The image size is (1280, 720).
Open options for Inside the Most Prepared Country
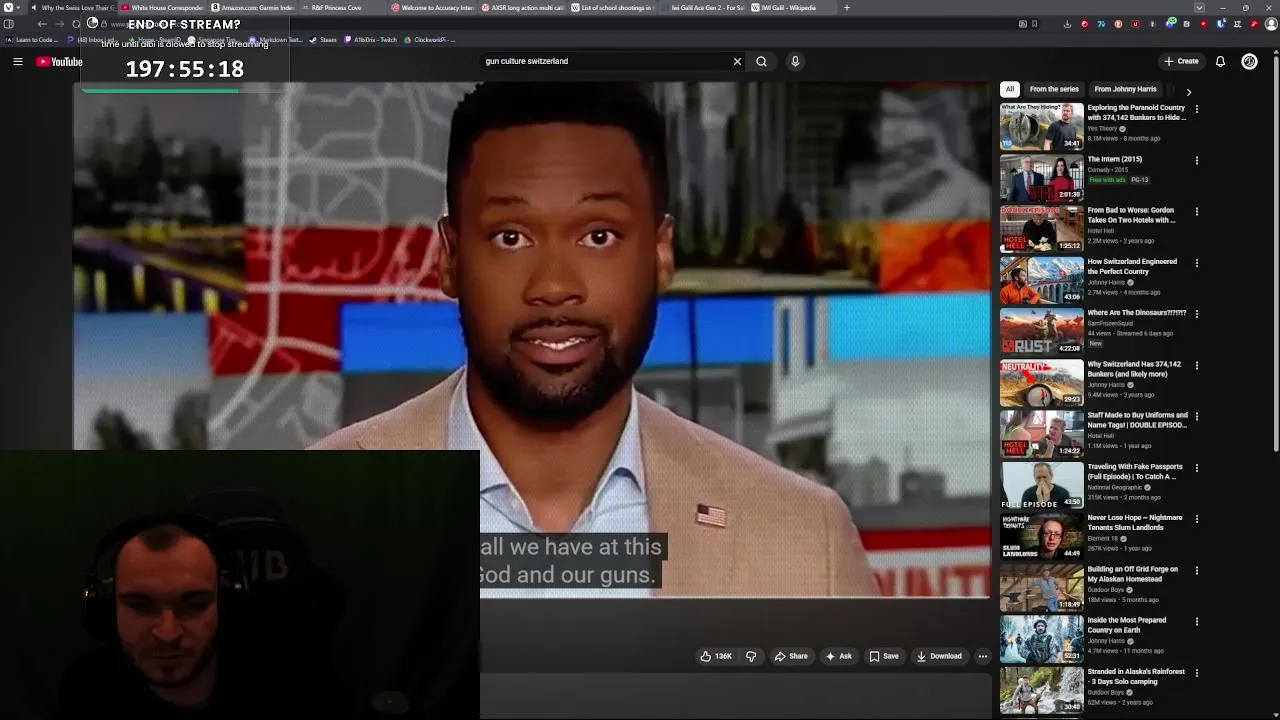point(1196,621)
